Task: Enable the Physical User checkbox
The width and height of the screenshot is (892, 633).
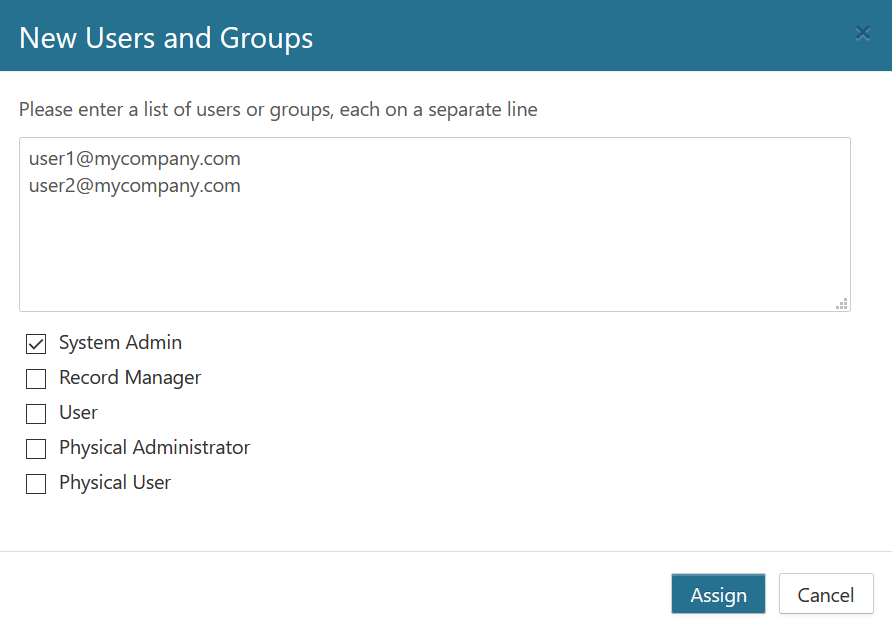Action: point(36,484)
